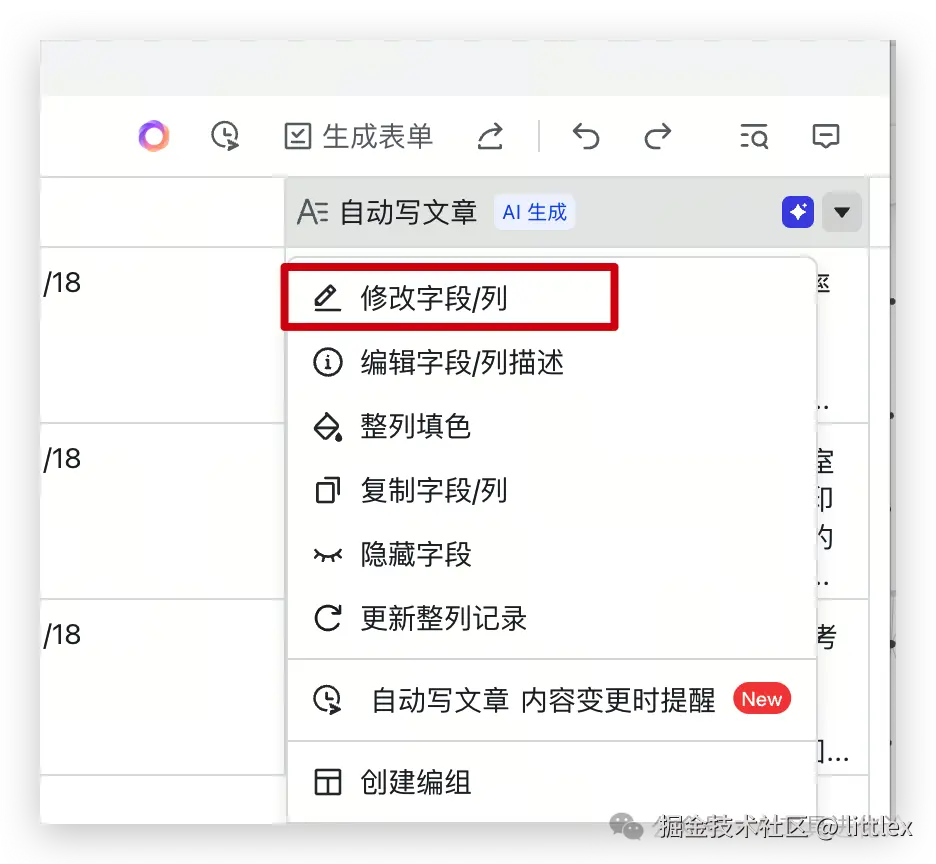Open the history clock icon in toolbar
This screenshot has width=936, height=864.
coord(224,136)
